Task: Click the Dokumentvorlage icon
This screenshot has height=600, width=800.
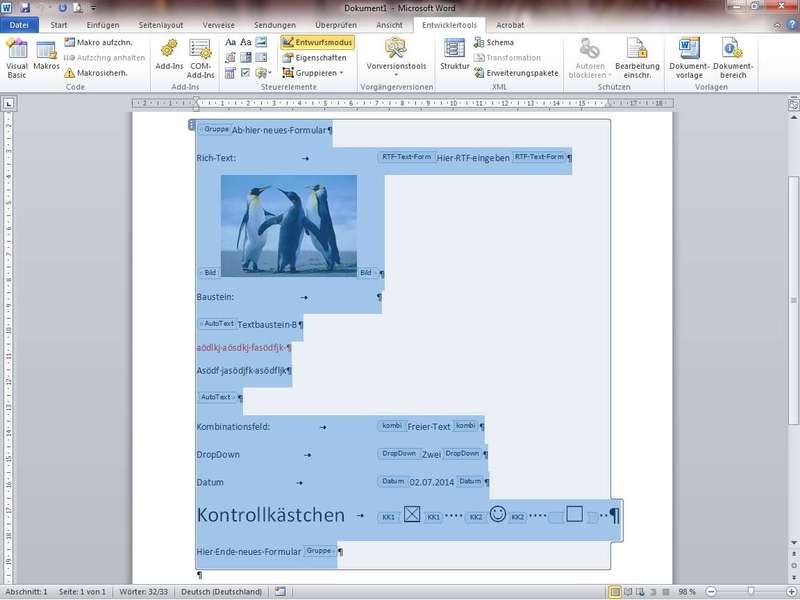Action: 689,56
